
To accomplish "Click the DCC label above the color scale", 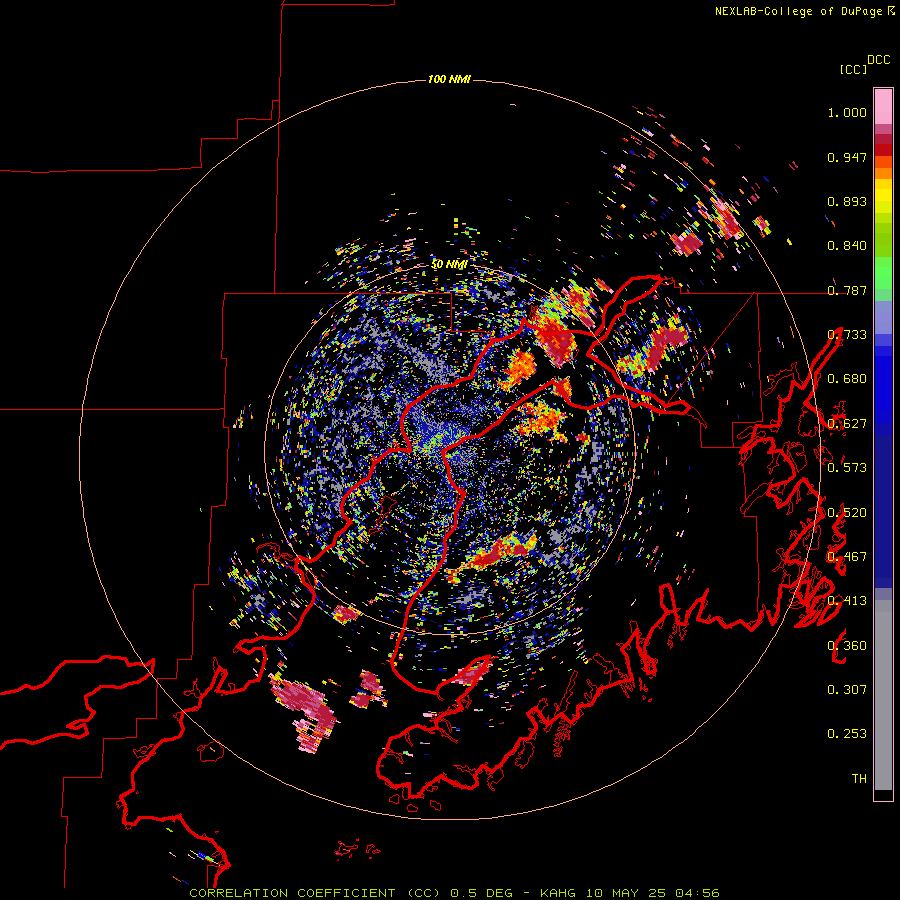I will pyautogui.click(x=878, y=60).
